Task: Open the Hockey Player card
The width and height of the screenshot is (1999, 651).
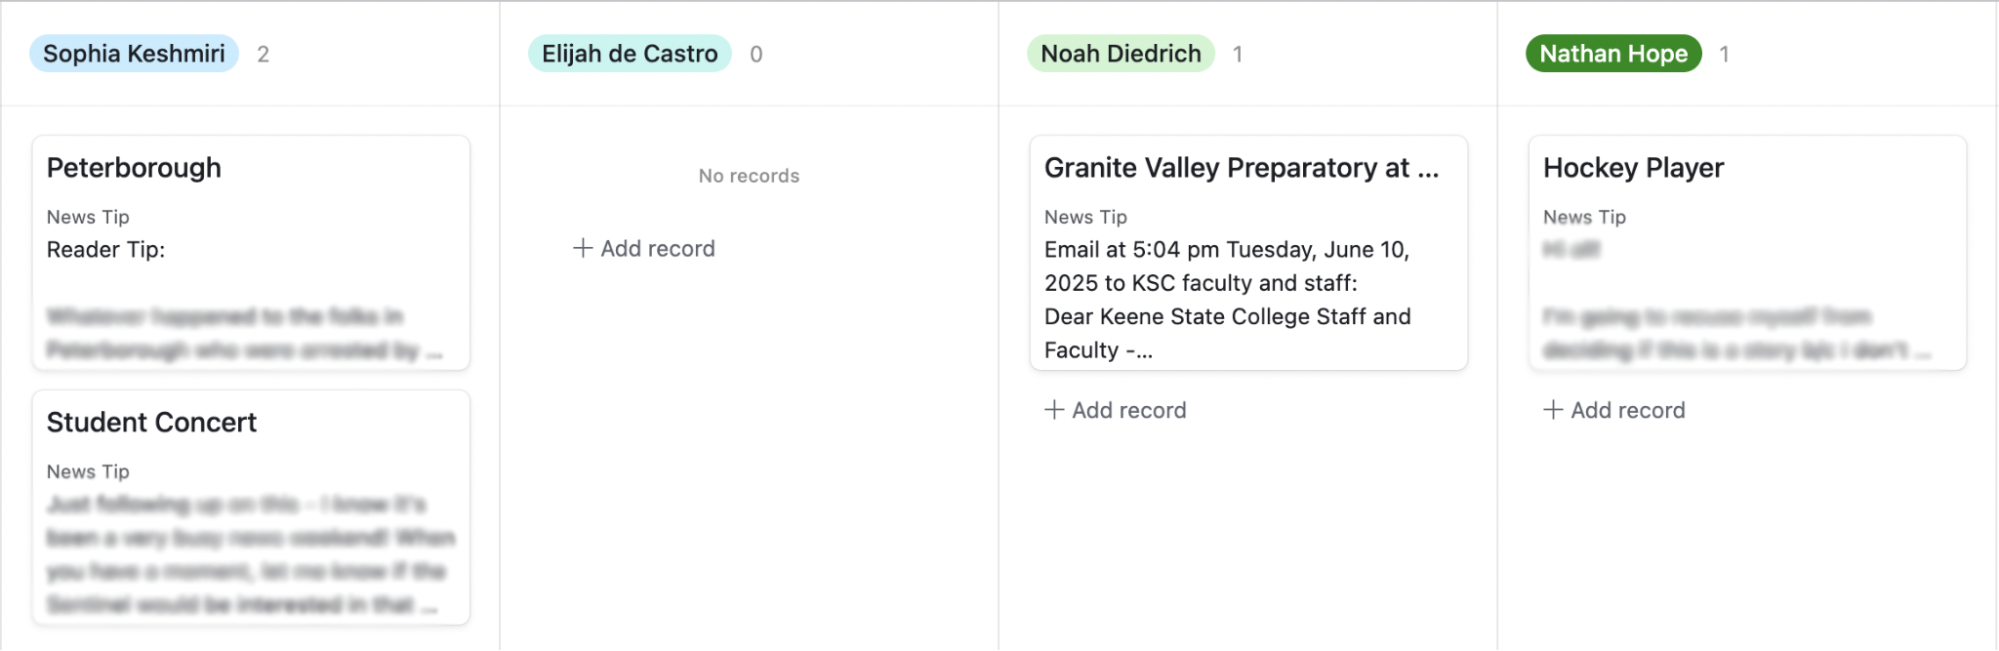Action: pos(1748,253)
